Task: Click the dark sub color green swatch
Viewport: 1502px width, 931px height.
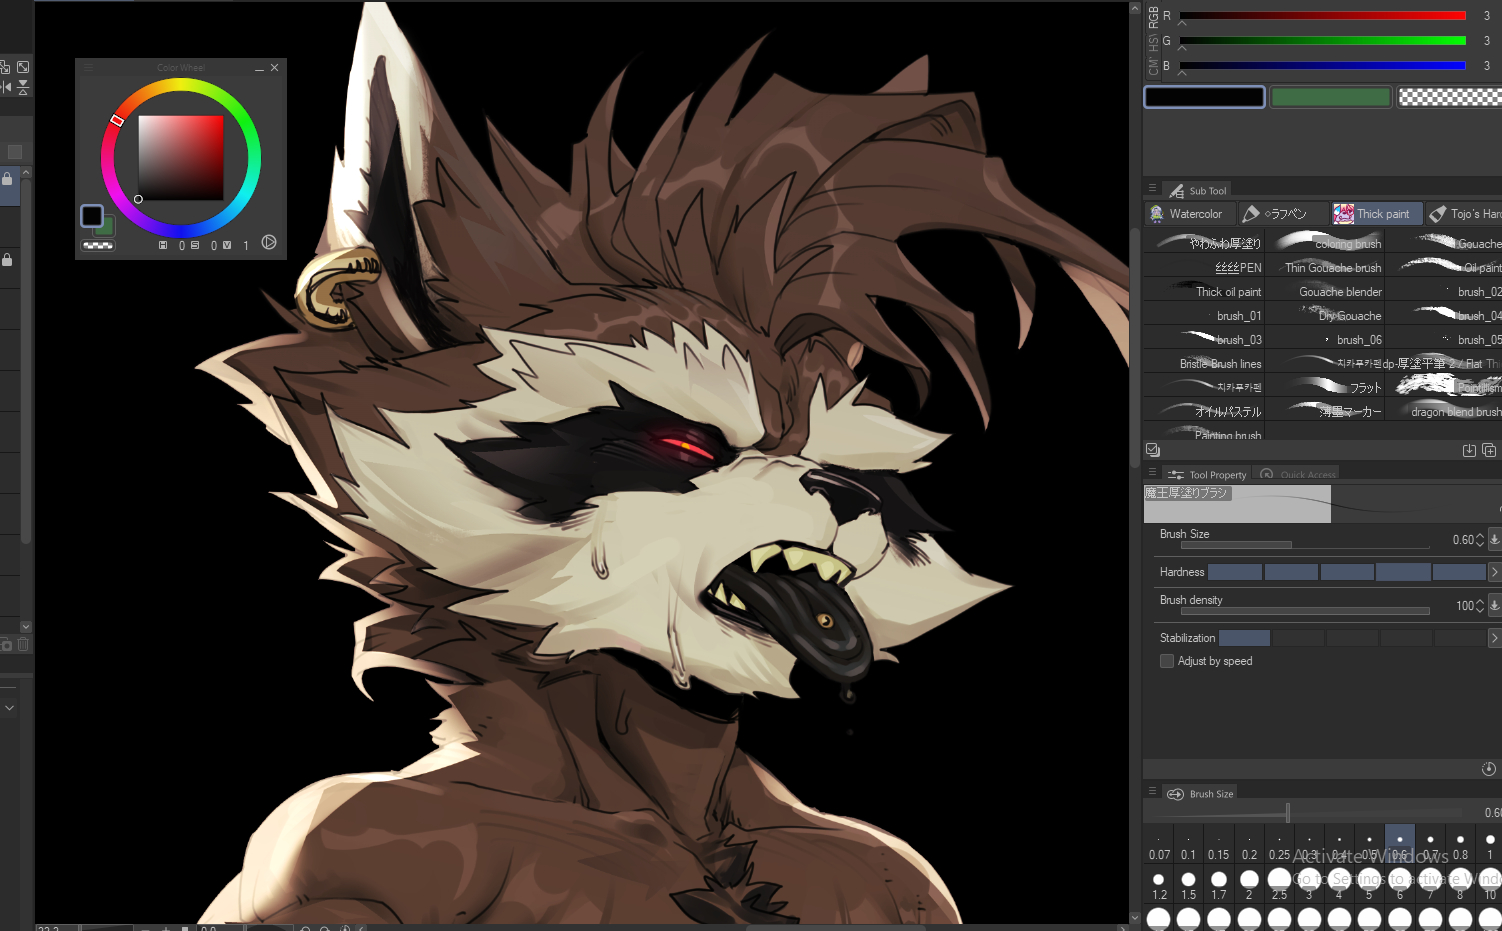Action: [x=105, y=226]
